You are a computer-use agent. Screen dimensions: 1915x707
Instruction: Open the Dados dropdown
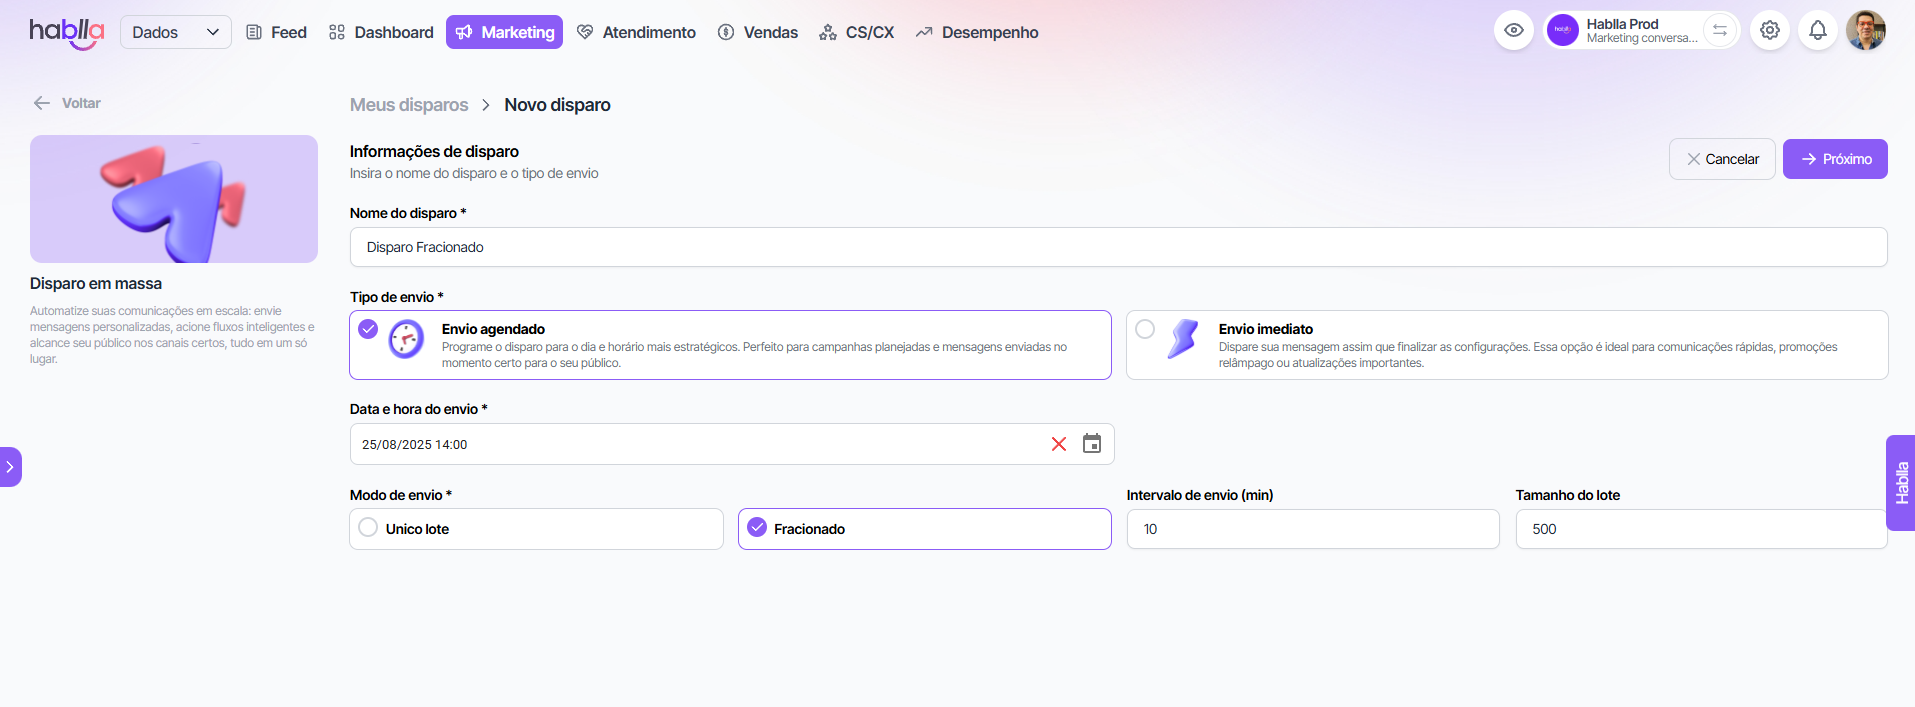point(175,32)
